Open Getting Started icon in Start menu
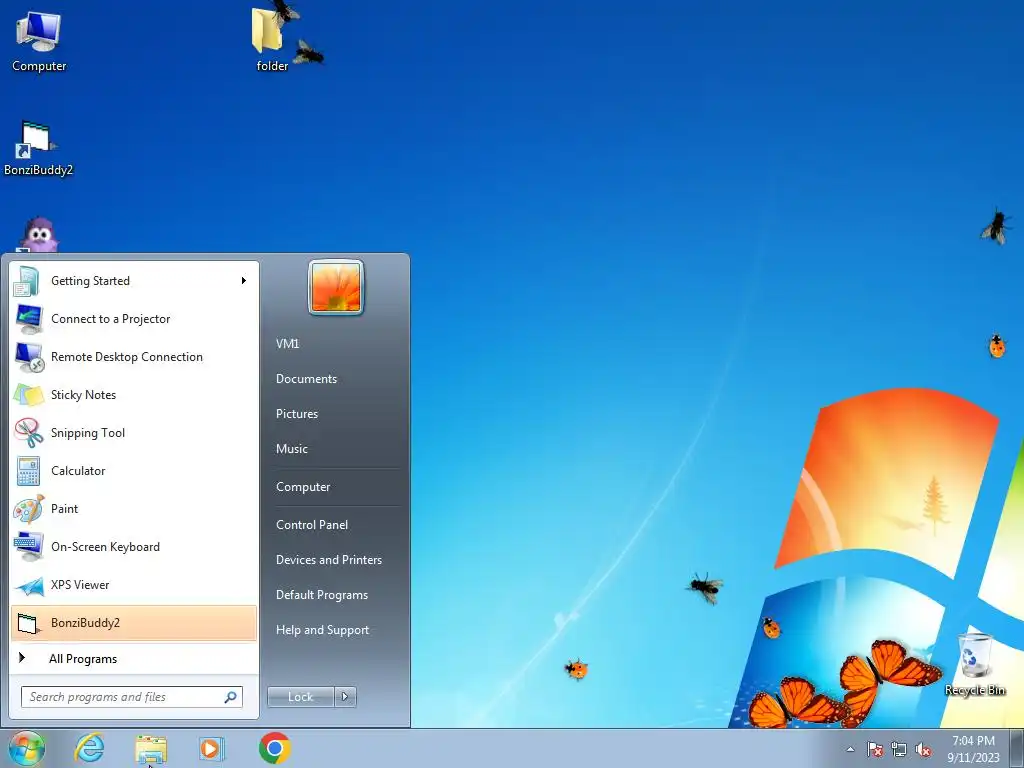The image size is (1024, 768). coord(28,281)
